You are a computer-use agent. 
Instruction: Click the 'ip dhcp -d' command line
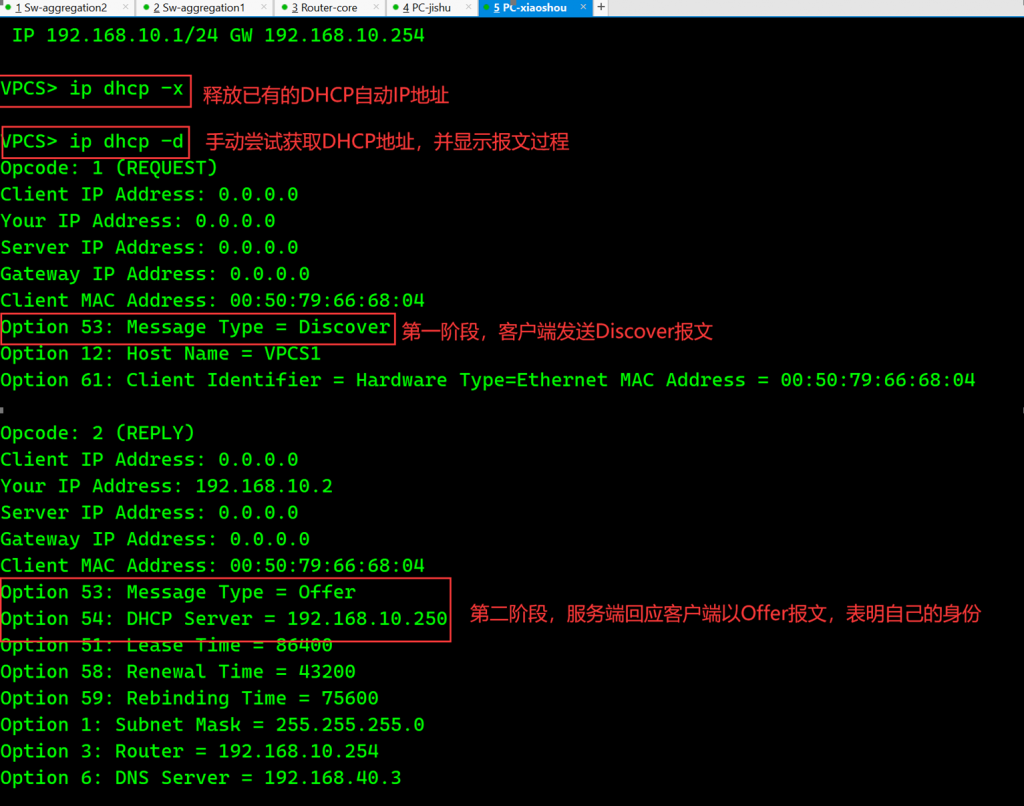(x=94, y=142)
